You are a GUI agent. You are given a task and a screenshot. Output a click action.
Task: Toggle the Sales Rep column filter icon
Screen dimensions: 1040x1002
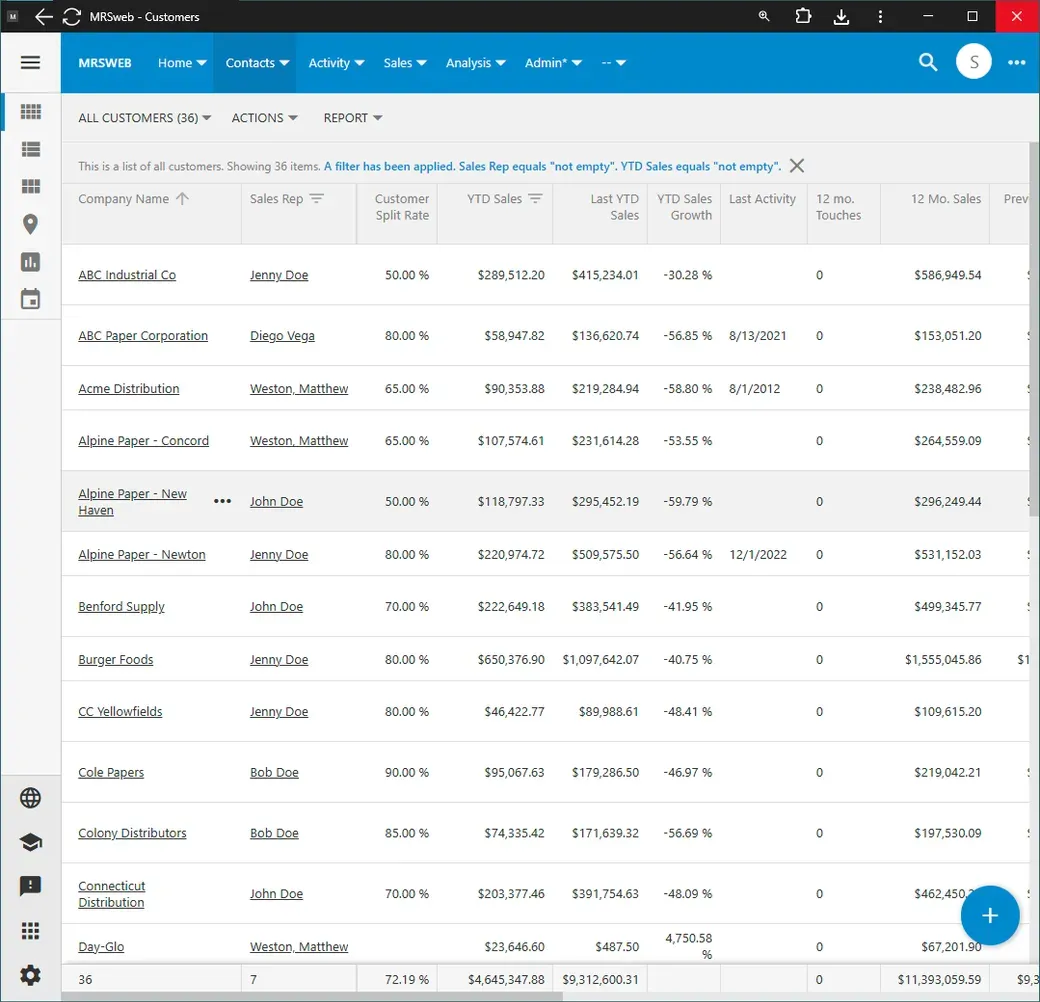tap(317, 199)
